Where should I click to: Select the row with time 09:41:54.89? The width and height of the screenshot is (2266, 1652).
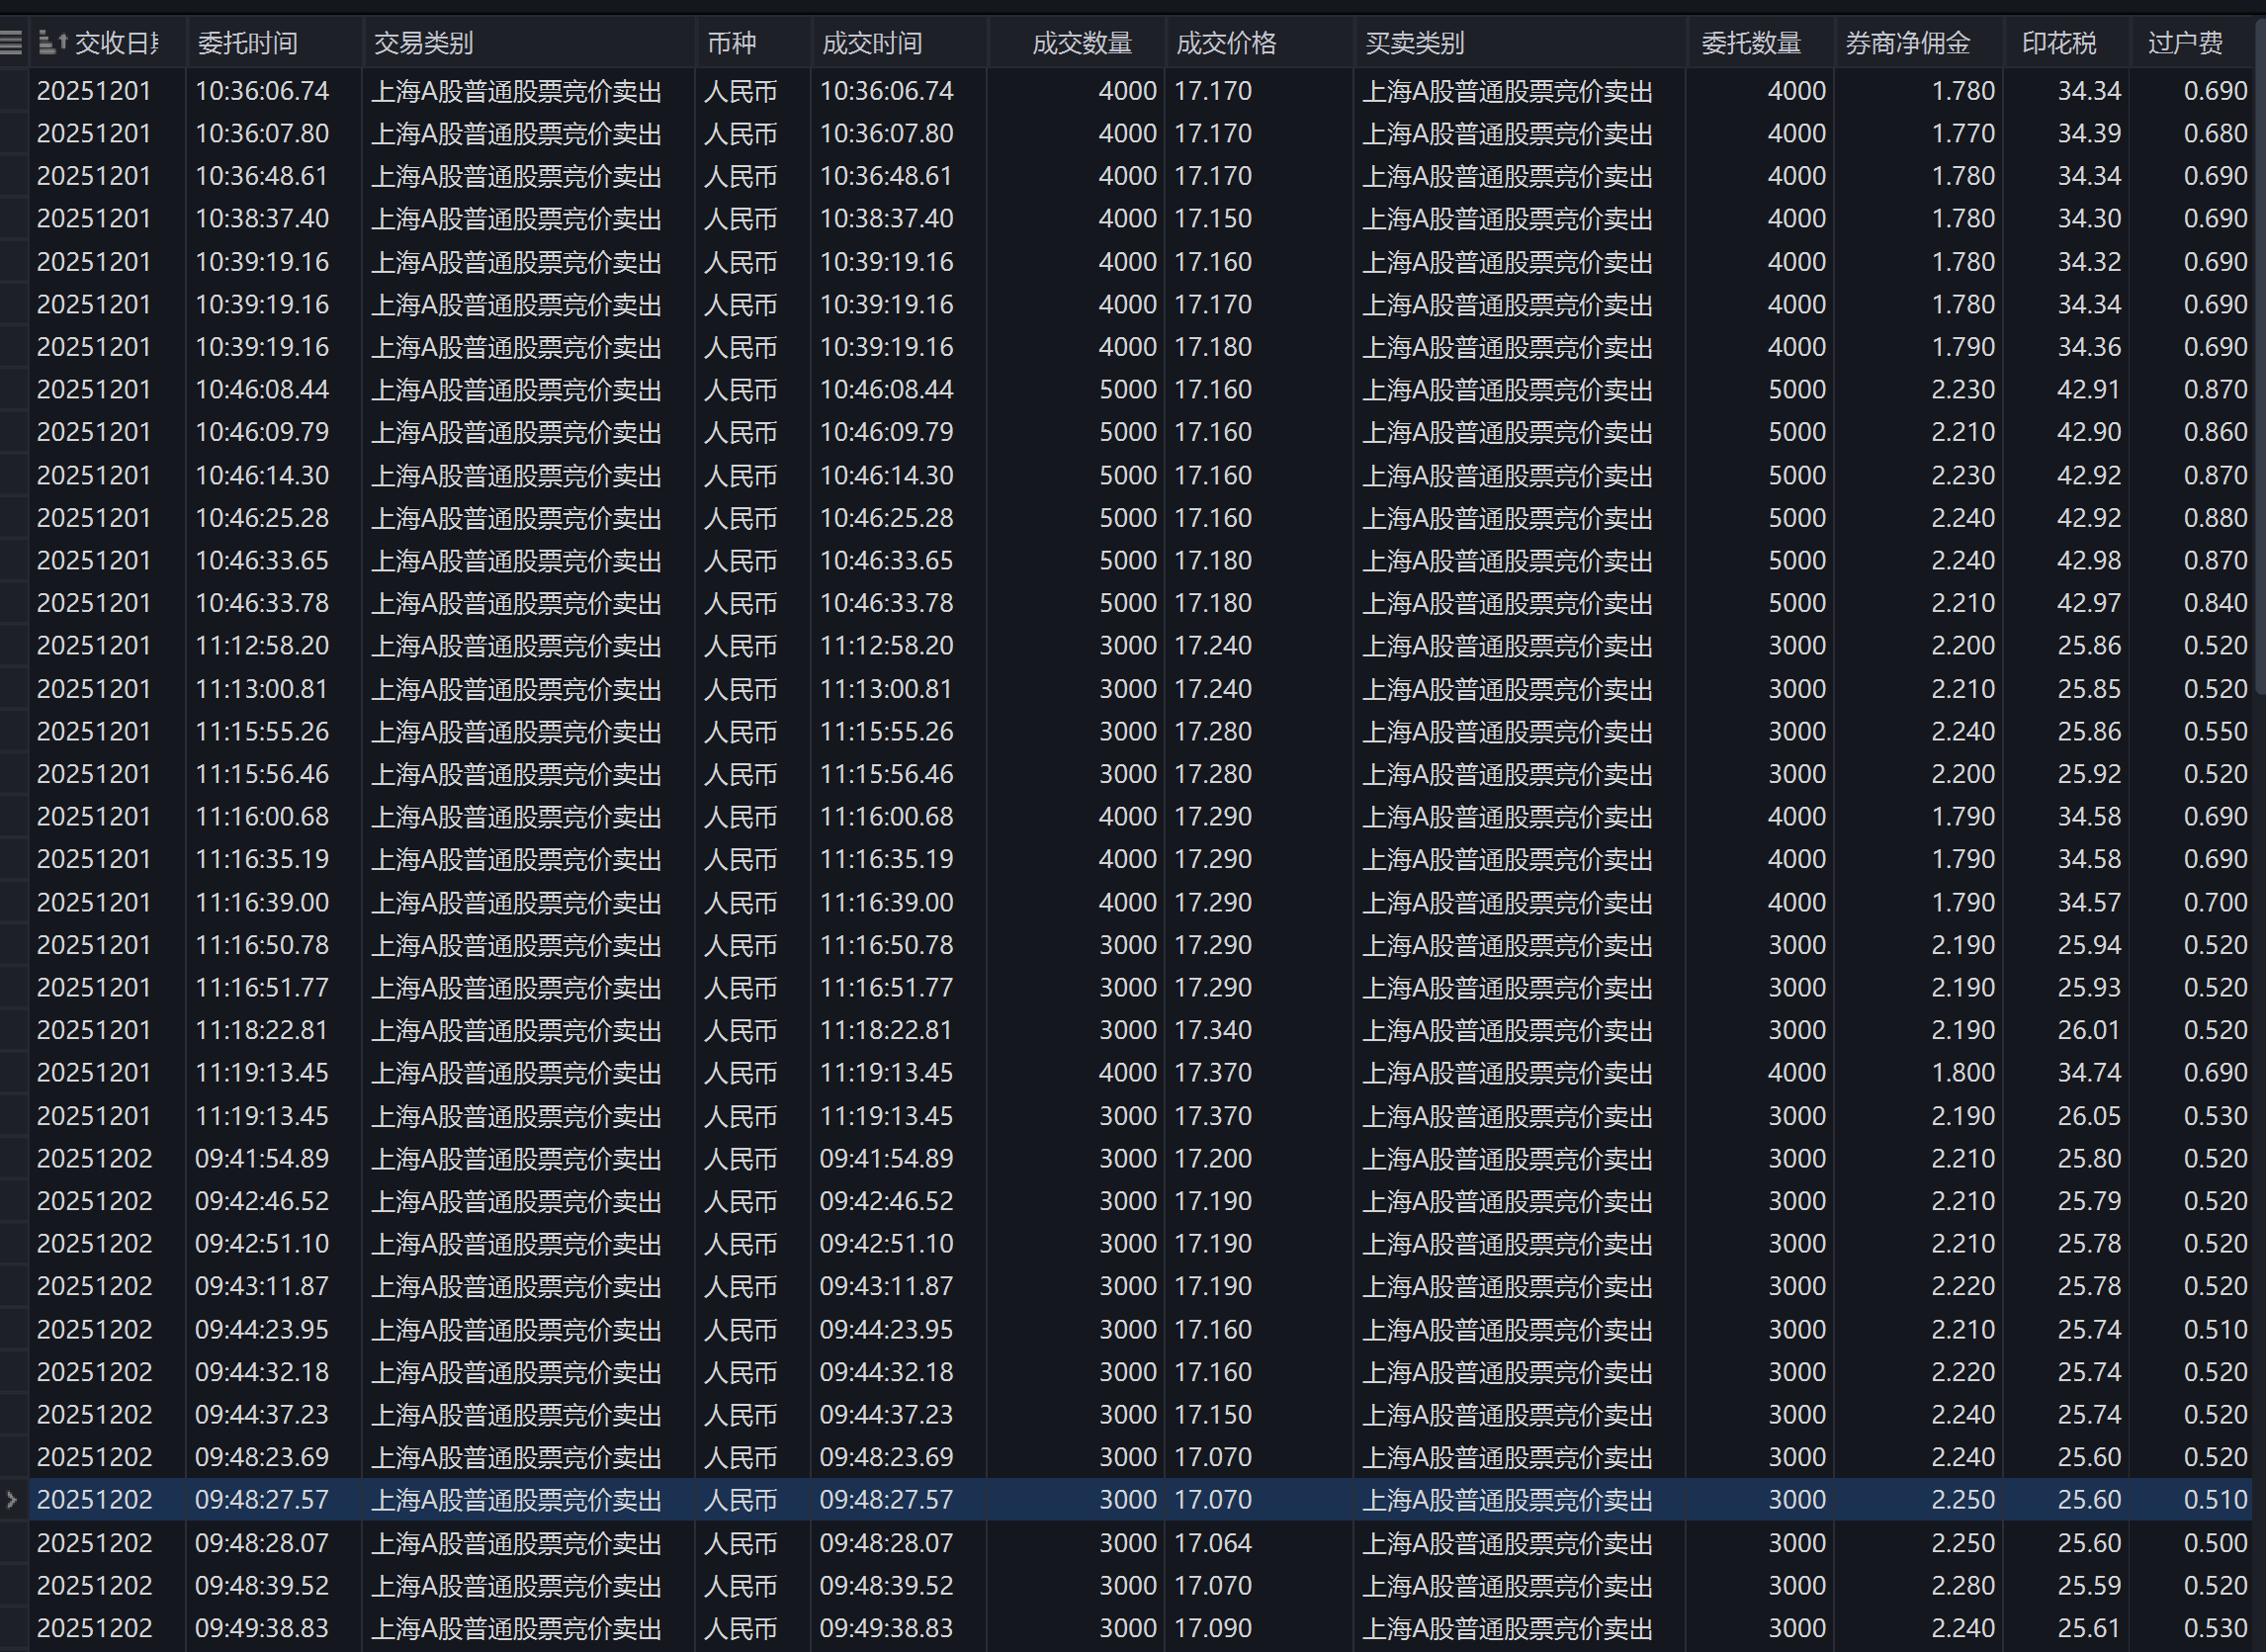[x=262, y=1158]
